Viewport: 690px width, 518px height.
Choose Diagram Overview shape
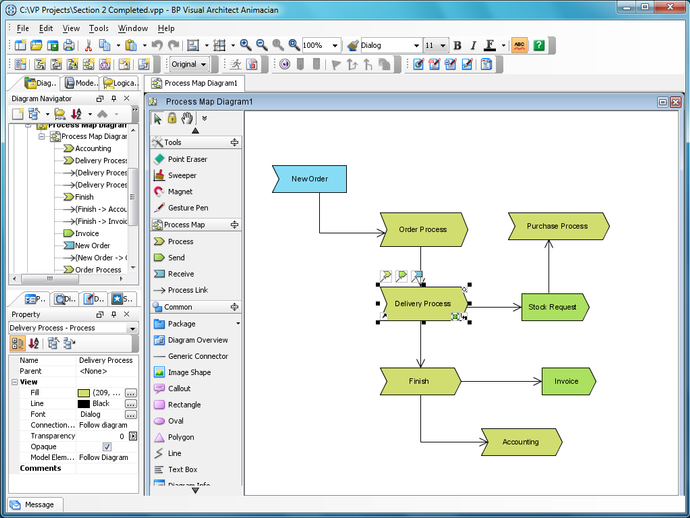click(x=196, y=340)
